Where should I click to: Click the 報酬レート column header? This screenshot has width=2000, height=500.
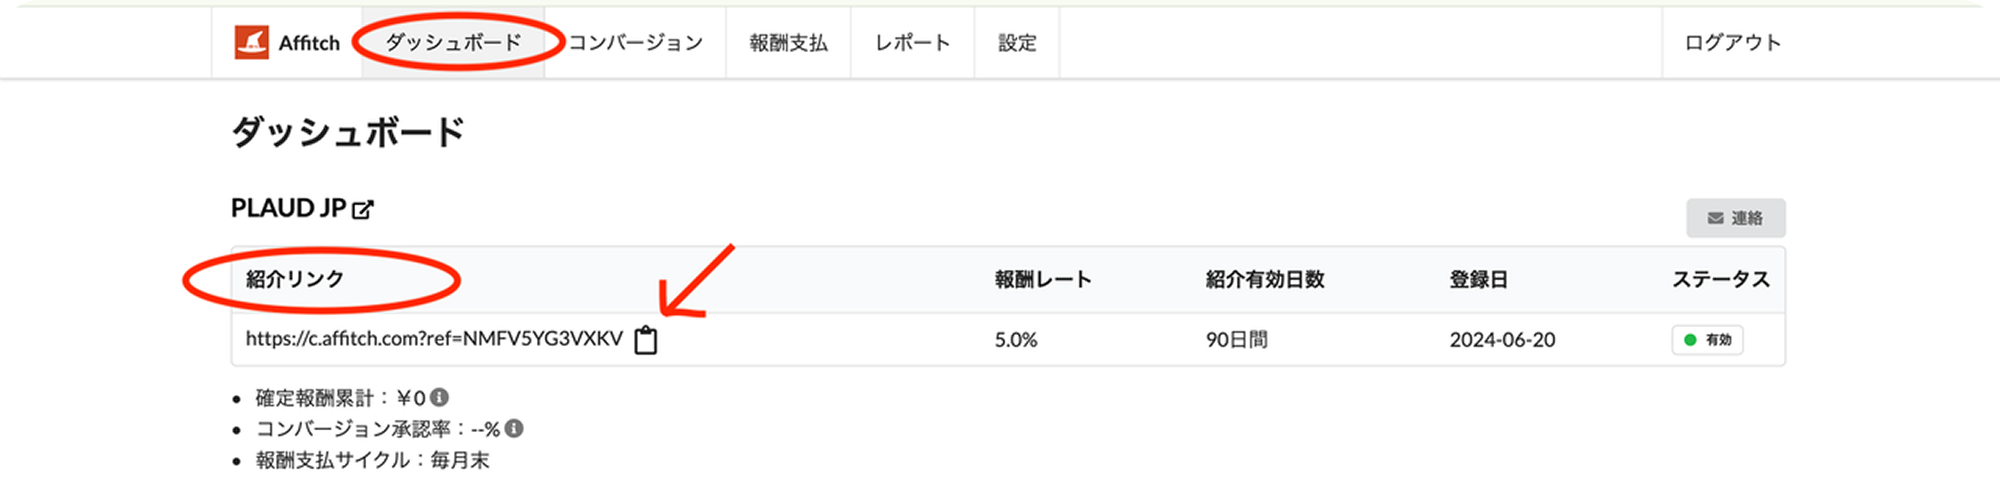pos(1042,280)
